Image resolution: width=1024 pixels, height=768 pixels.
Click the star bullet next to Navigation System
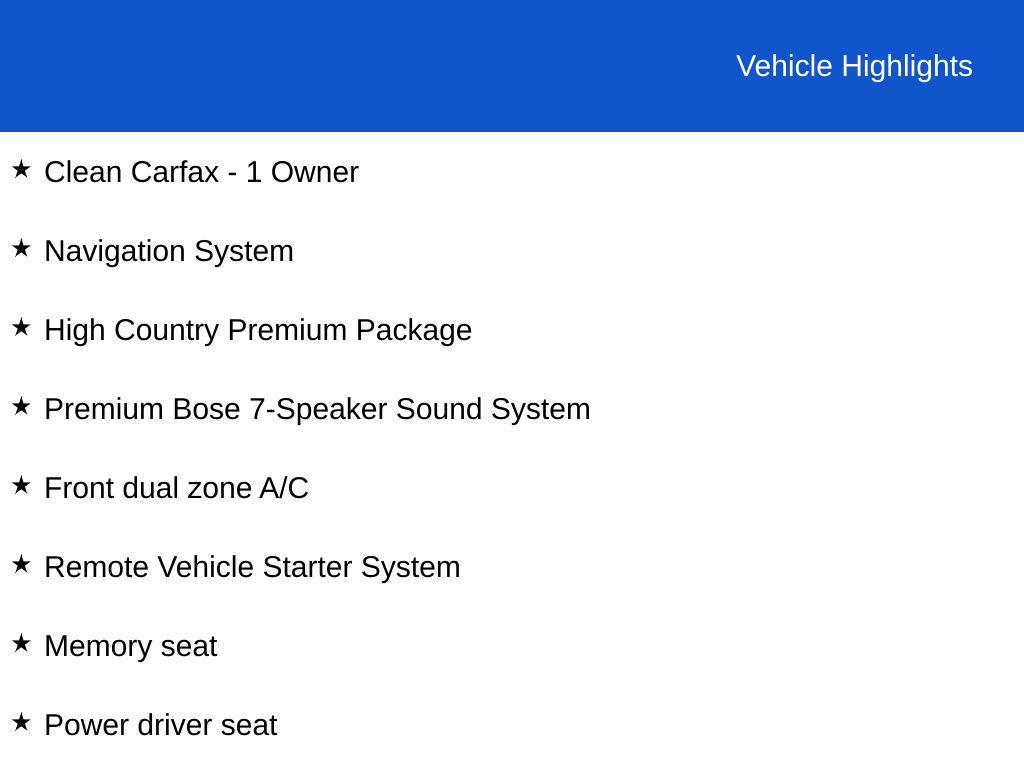(21, 249)
